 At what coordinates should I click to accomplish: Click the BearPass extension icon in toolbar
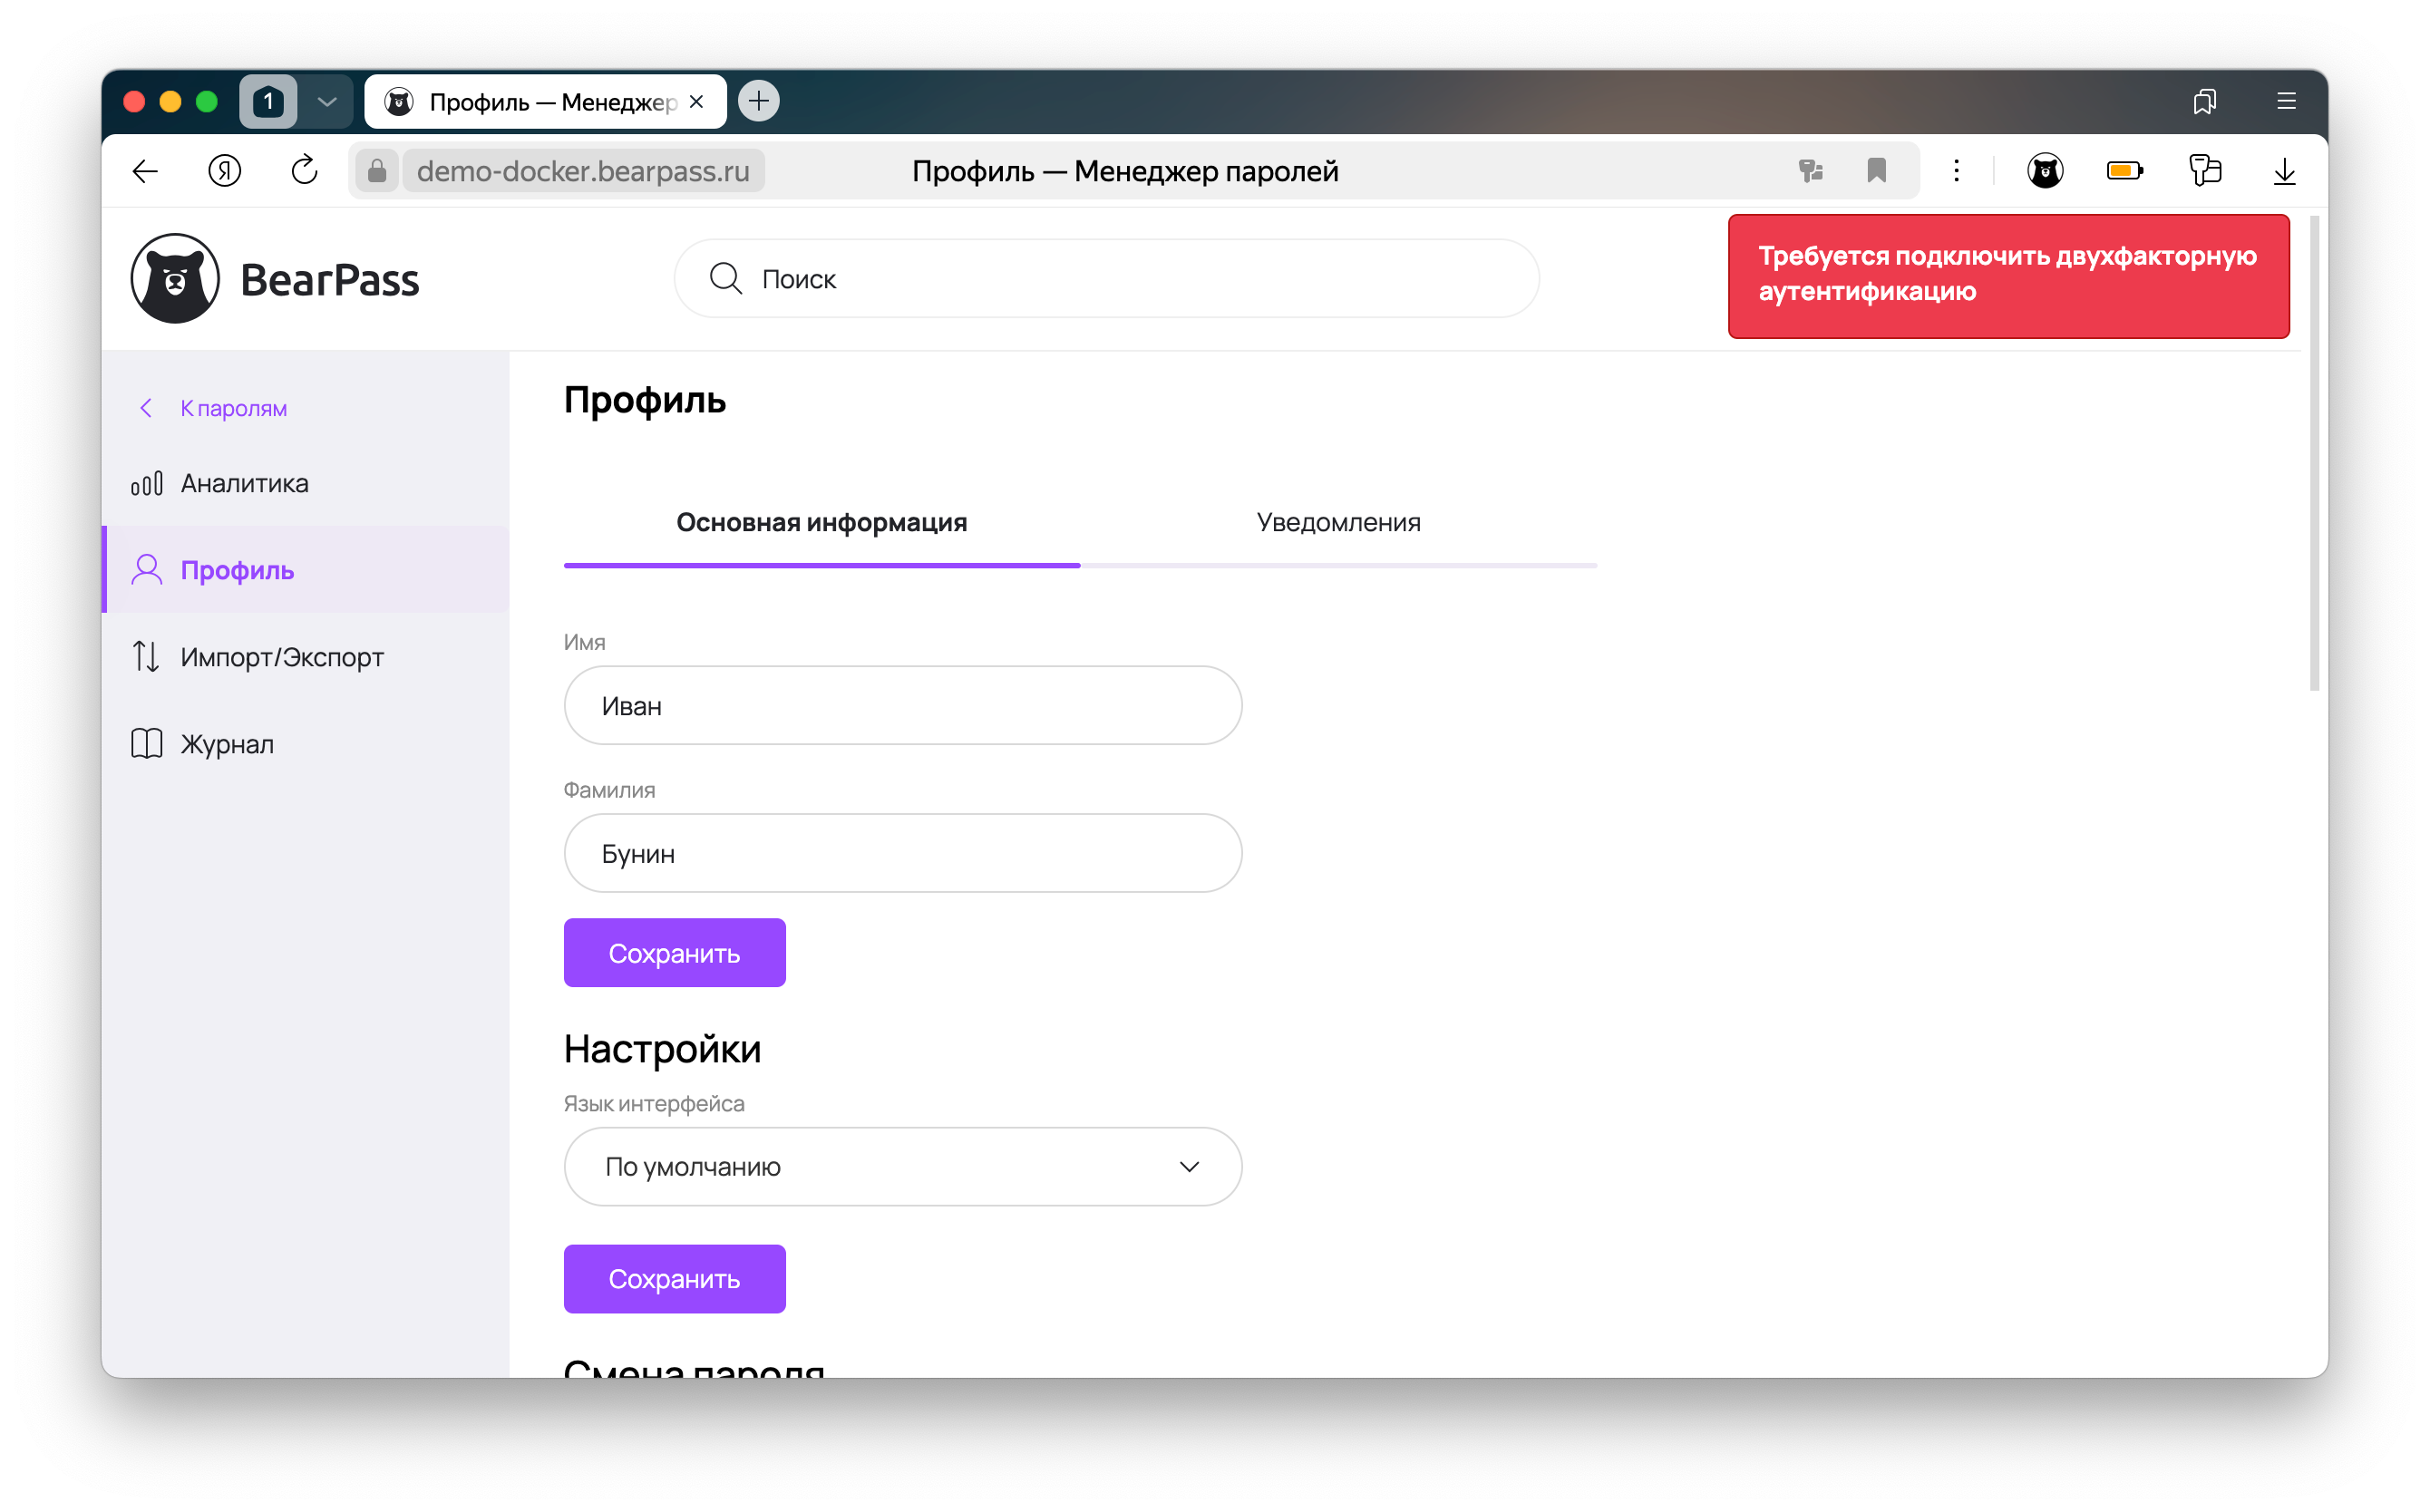pos(2044,171)
